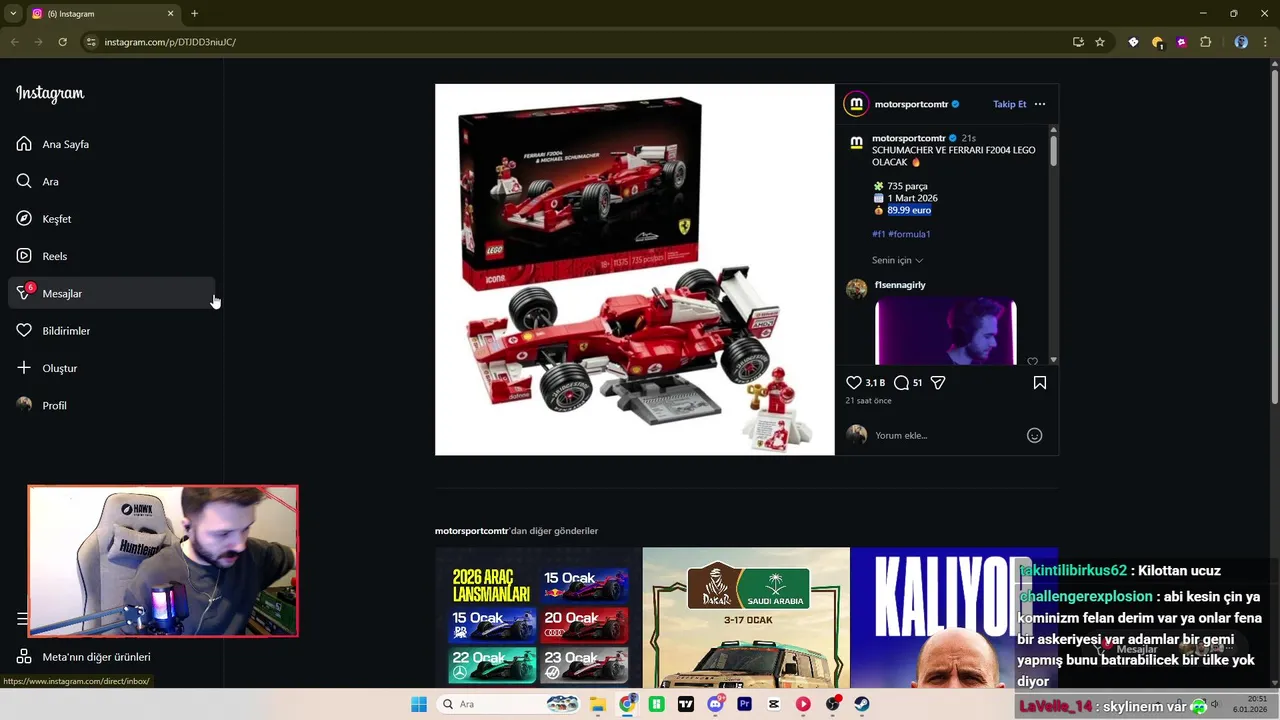Screen dimensions: 1280x720
Task: Select the (6) Instagram tab
Action: tap(103, 14)
